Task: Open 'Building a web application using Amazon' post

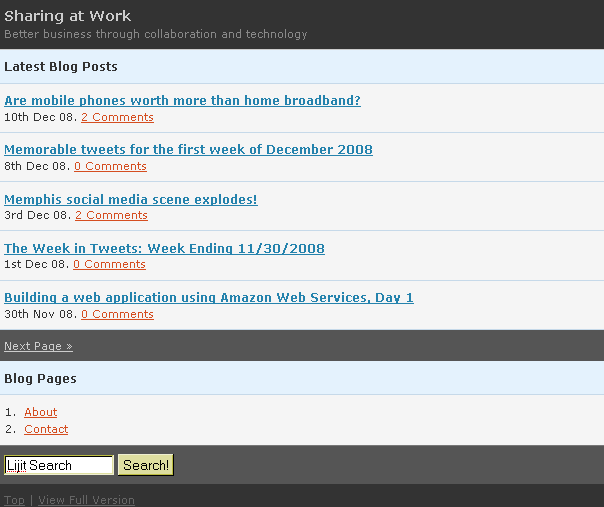Action: 209,297
